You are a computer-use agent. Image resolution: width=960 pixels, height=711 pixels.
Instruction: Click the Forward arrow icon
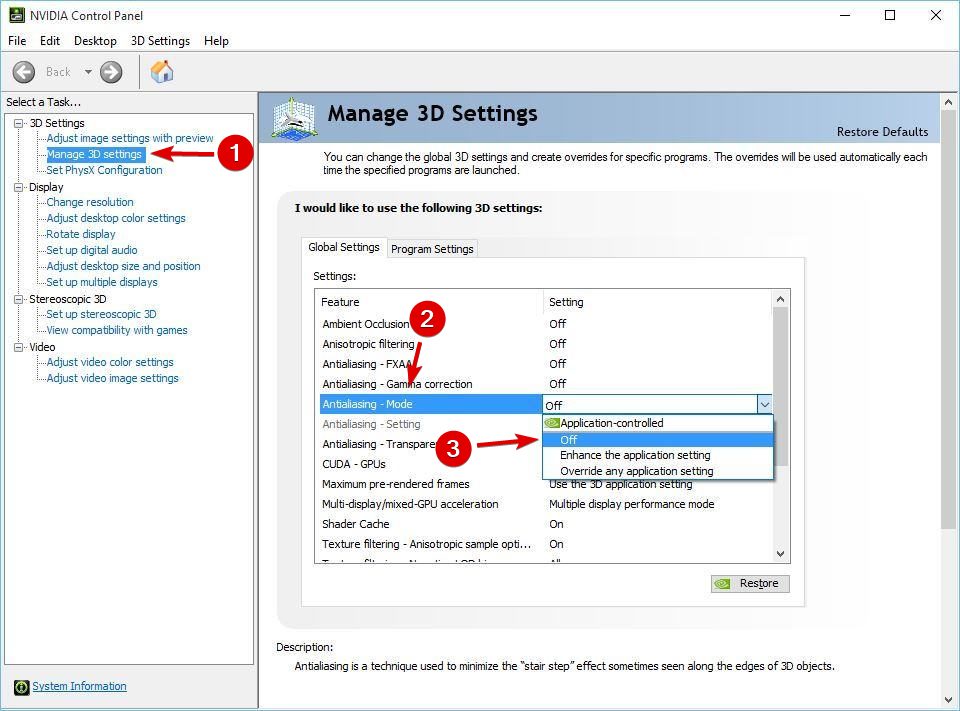coord(111,72)
